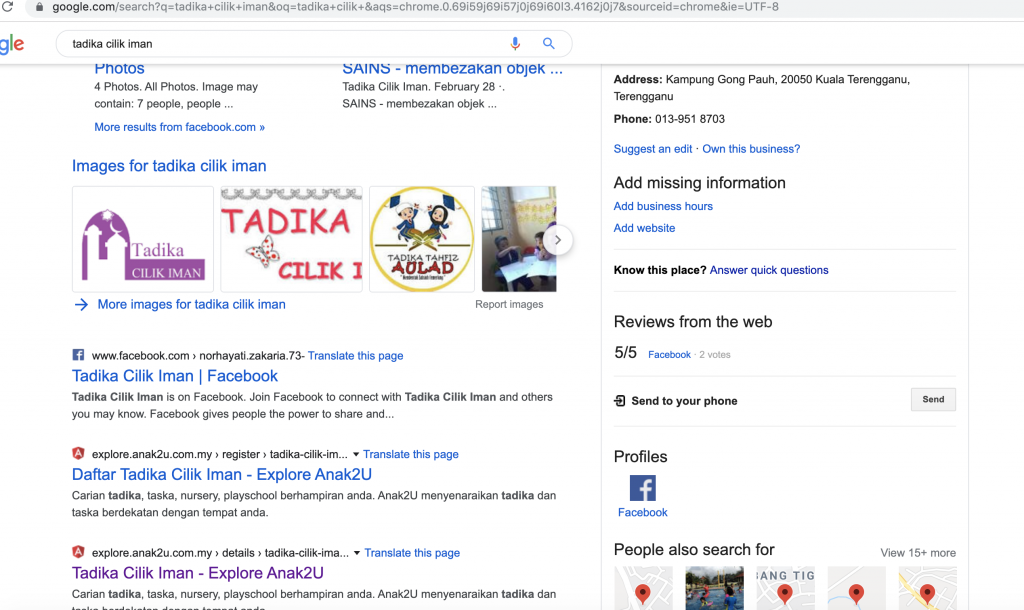Image resolution: width=1024 pixels, height=610 pixels.
Task: Open the map thumbnail labeled ANG TIG
Action: (786, 588)
